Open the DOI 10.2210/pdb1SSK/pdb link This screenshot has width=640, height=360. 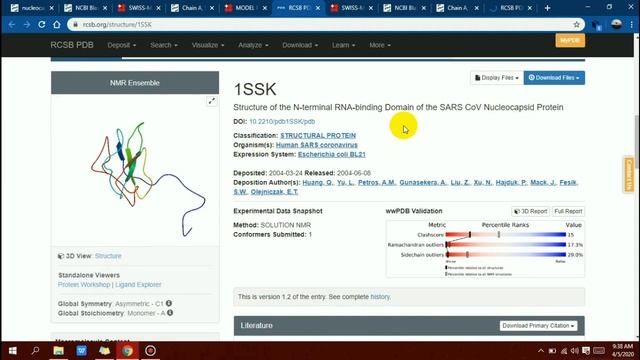[x=282, y=121]
